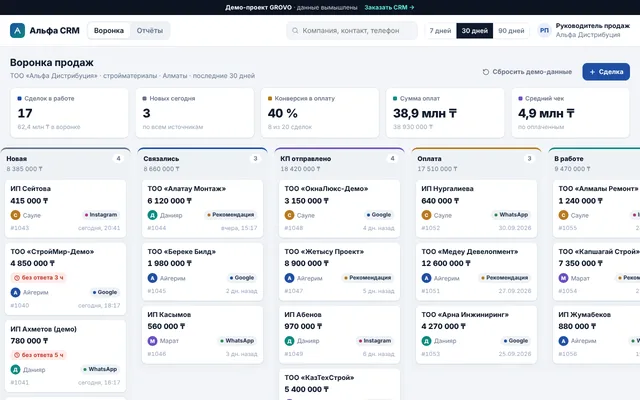Click «без ответа 5 ч» warning badge
Image resolution: width=640 pixels, height=400 pixels.
coord(39,355)
